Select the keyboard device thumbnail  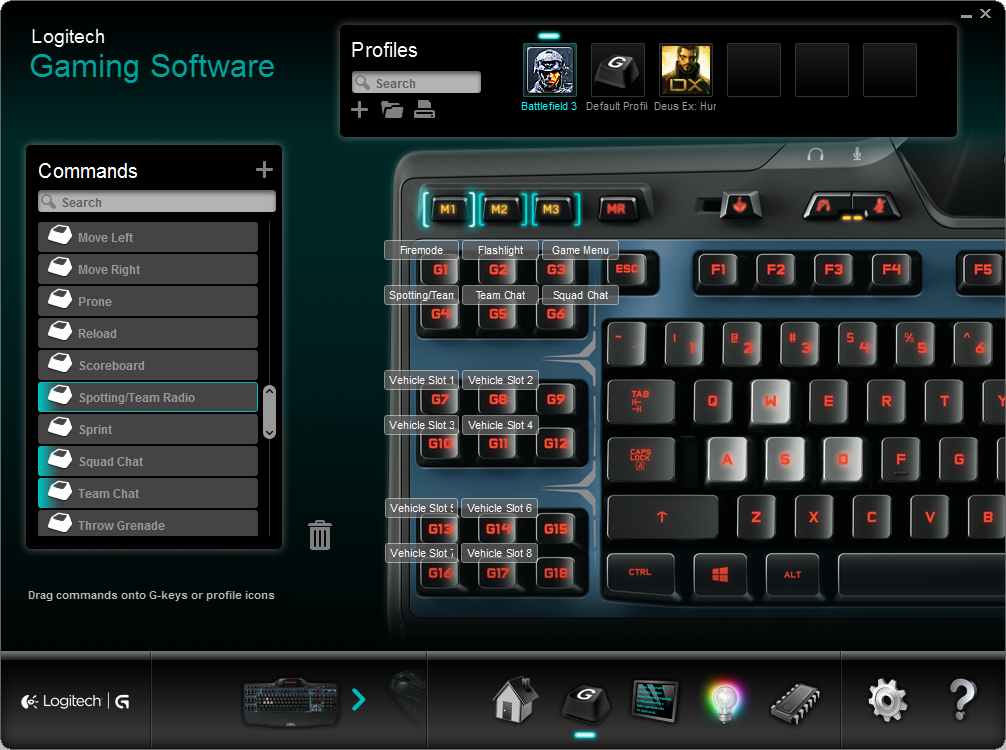pos(291,702)
